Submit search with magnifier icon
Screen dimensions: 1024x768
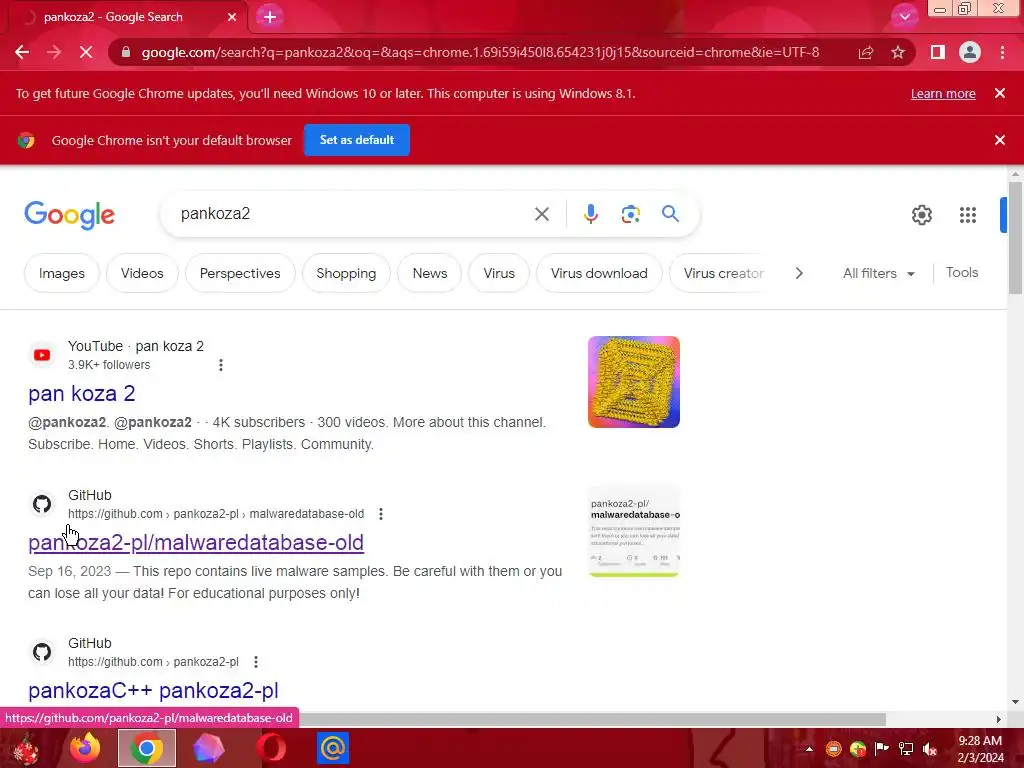pyautogui.click(x=670, y=214)
